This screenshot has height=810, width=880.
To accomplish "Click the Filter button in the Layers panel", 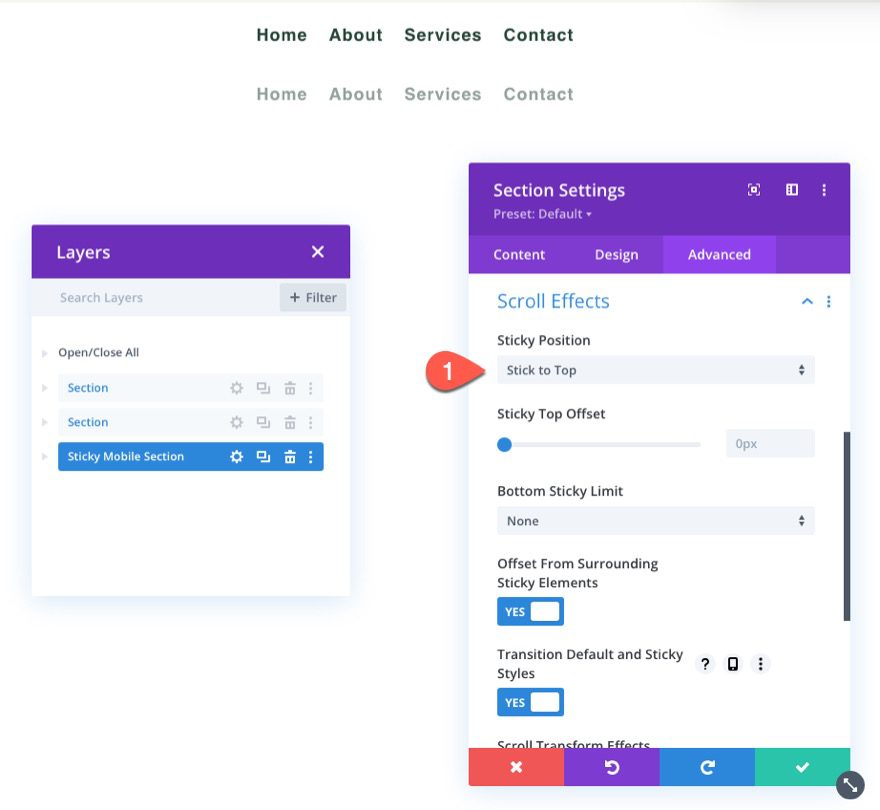I will point(314,297).
